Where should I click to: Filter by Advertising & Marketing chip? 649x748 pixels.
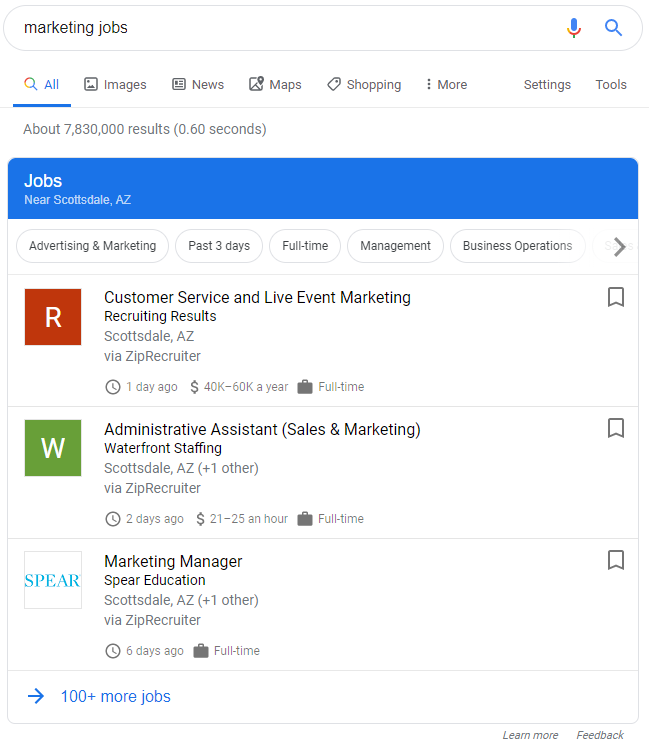tap(93, 246)
